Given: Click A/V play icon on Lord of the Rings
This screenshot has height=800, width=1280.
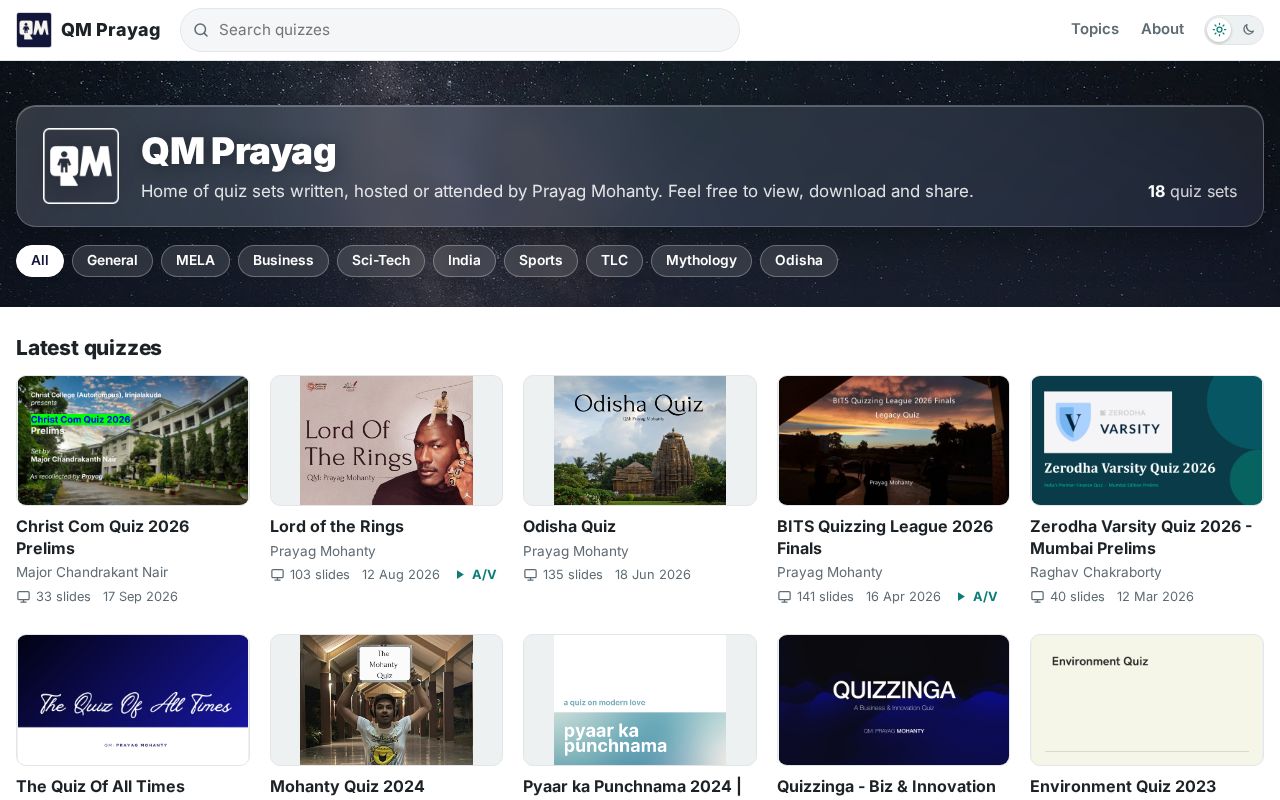Looking at the screenshot, I should coord(460,575).
